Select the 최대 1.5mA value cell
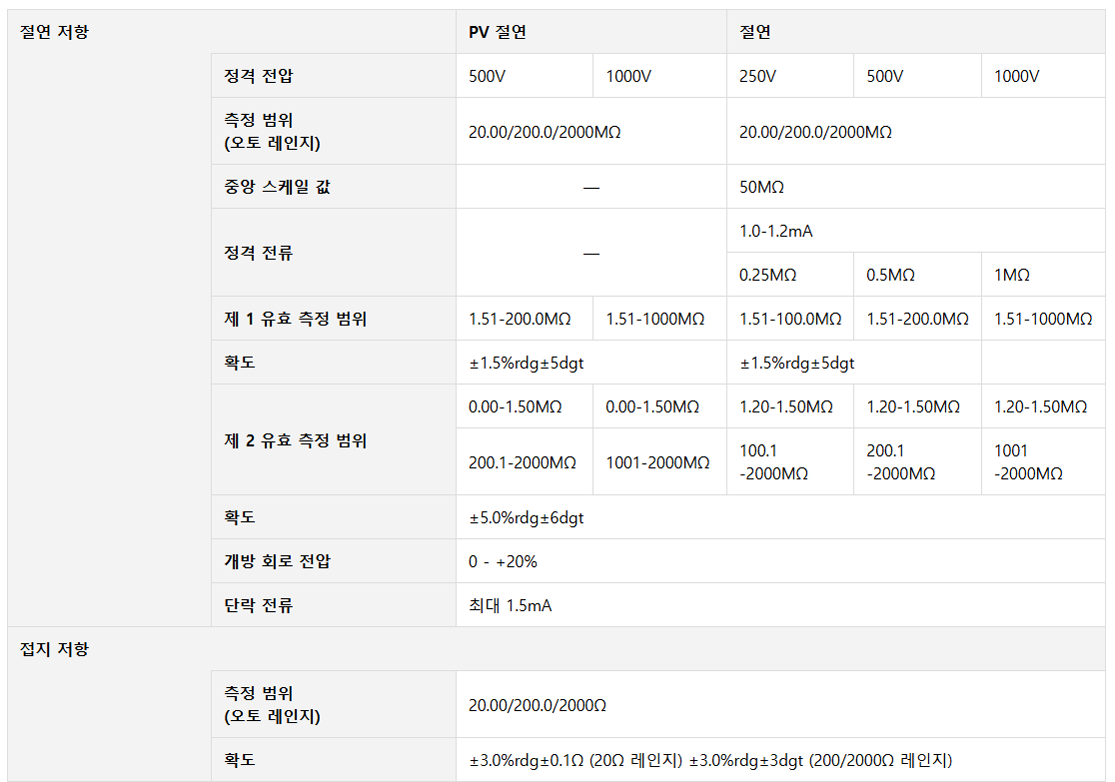 point(510,605)
